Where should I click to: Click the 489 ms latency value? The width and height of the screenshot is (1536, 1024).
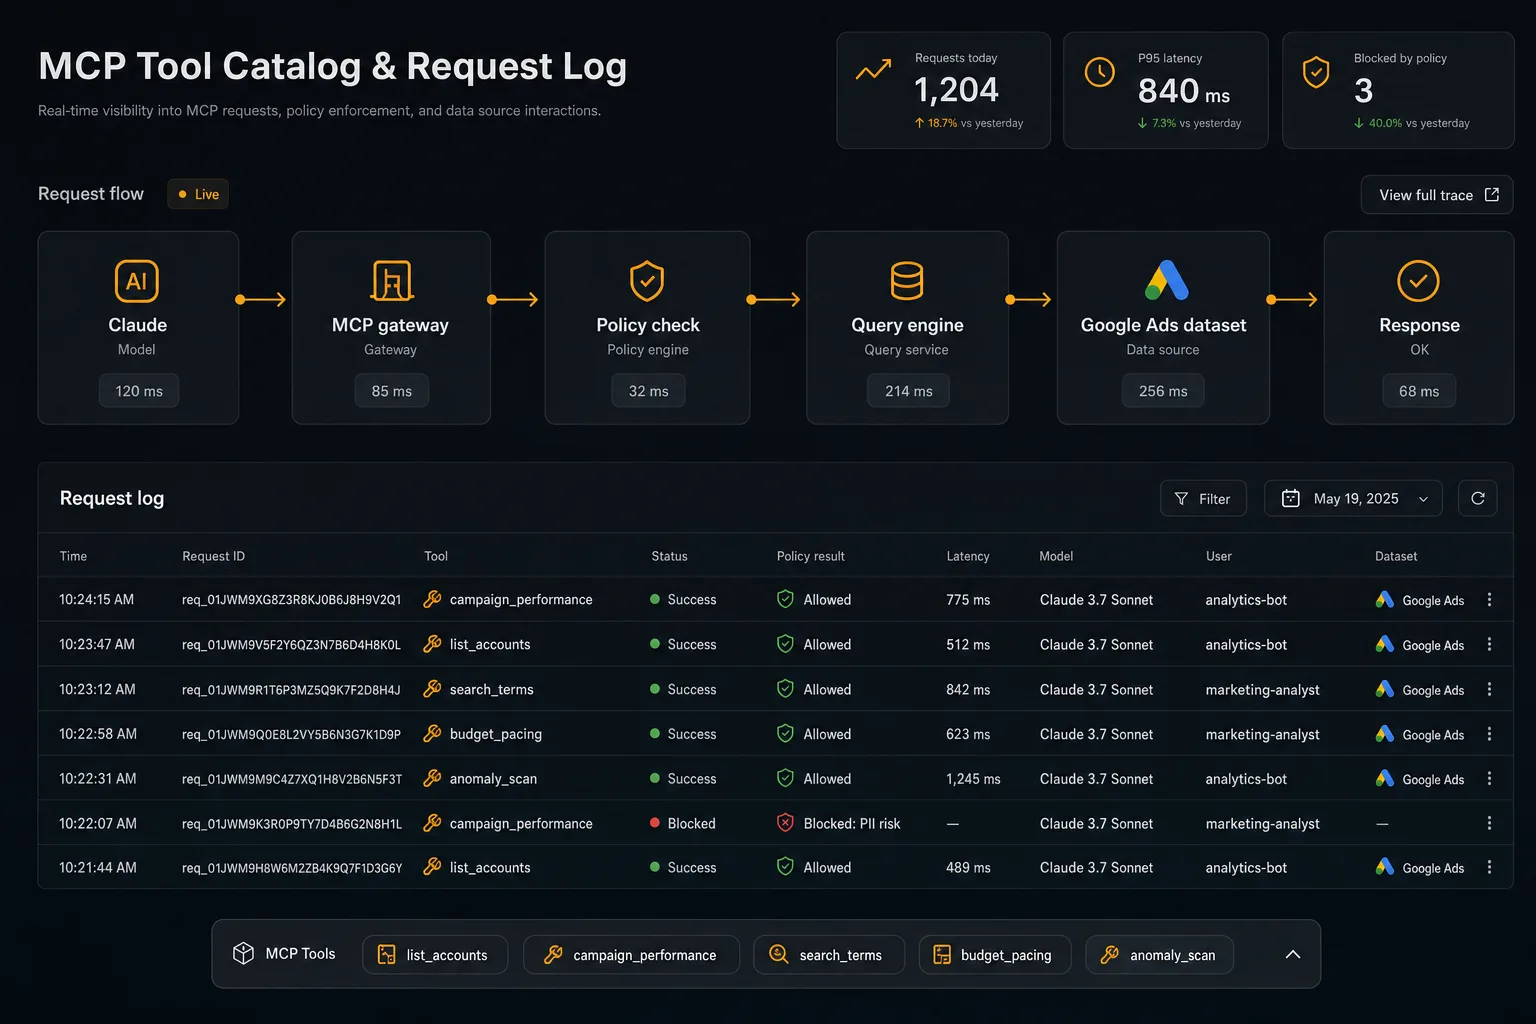tap(968, 868)
